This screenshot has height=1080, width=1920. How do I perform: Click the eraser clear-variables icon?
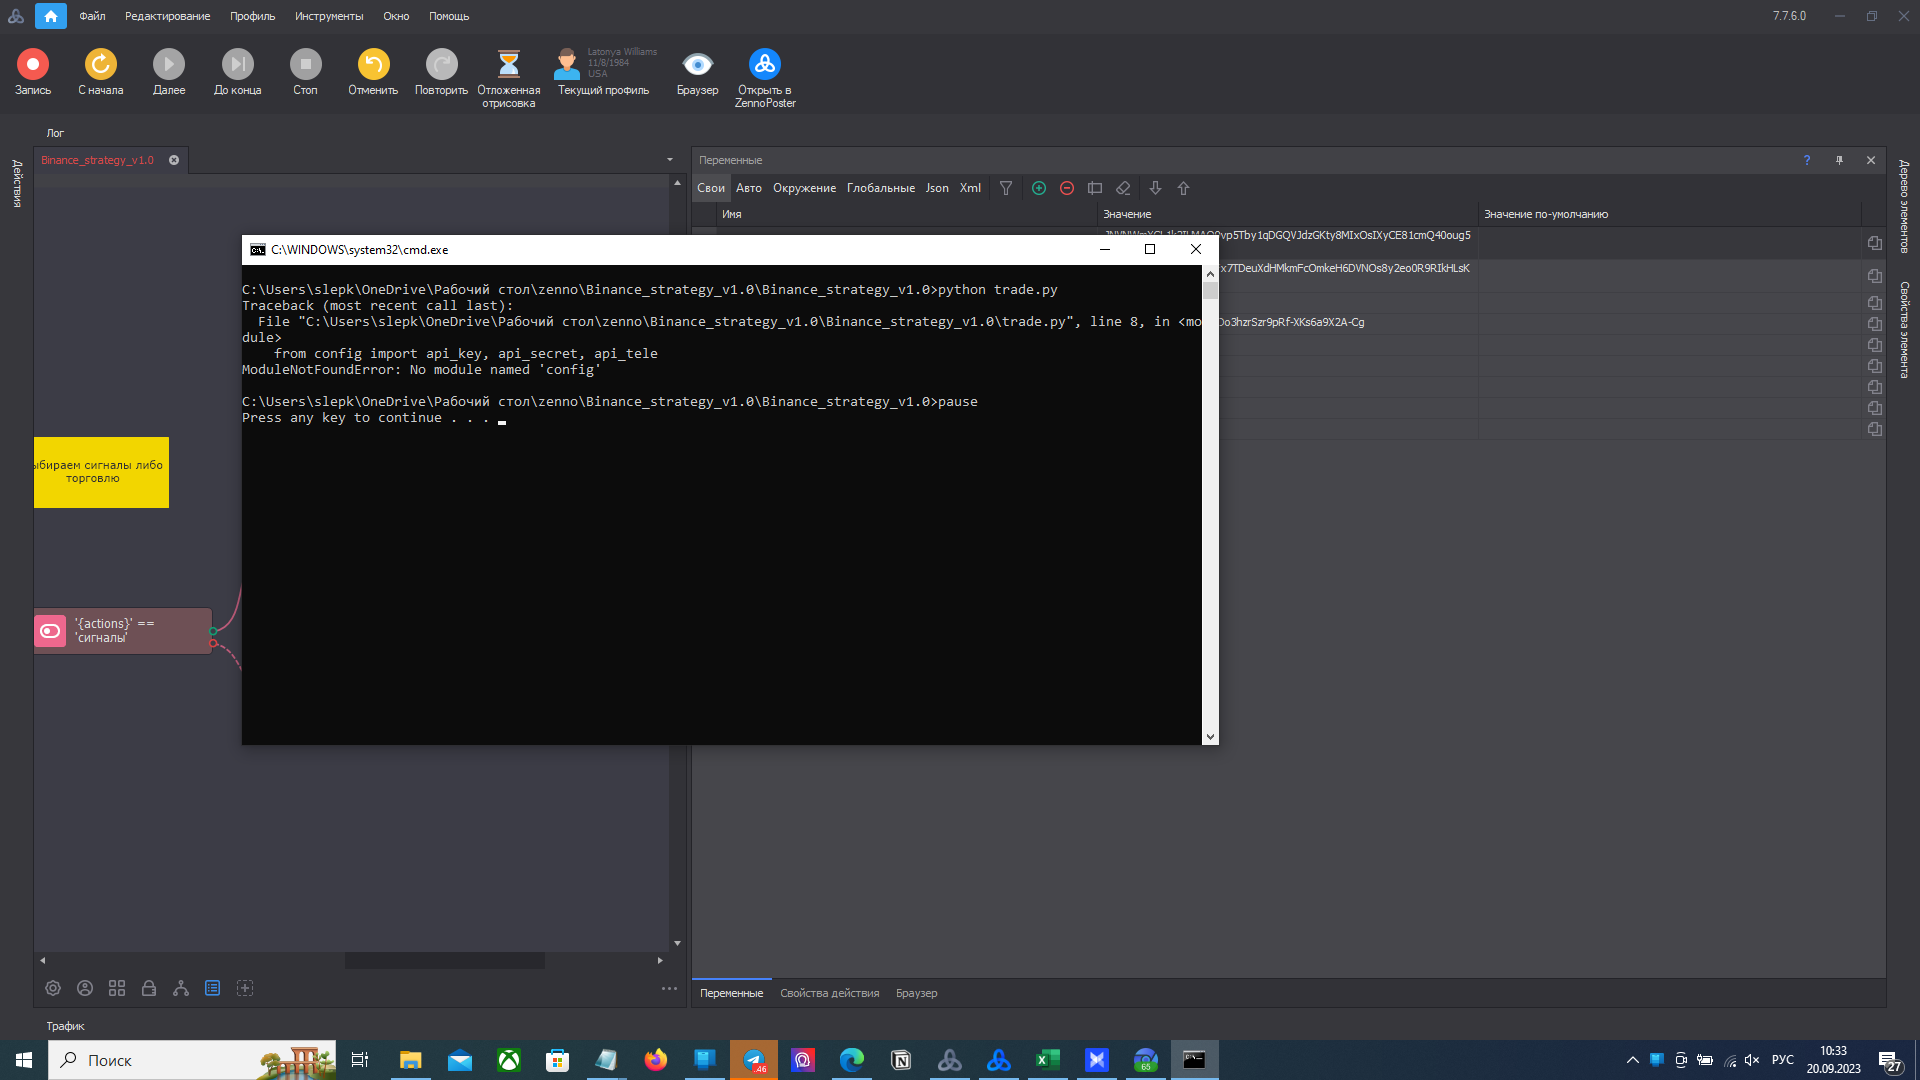point(1123,188)
